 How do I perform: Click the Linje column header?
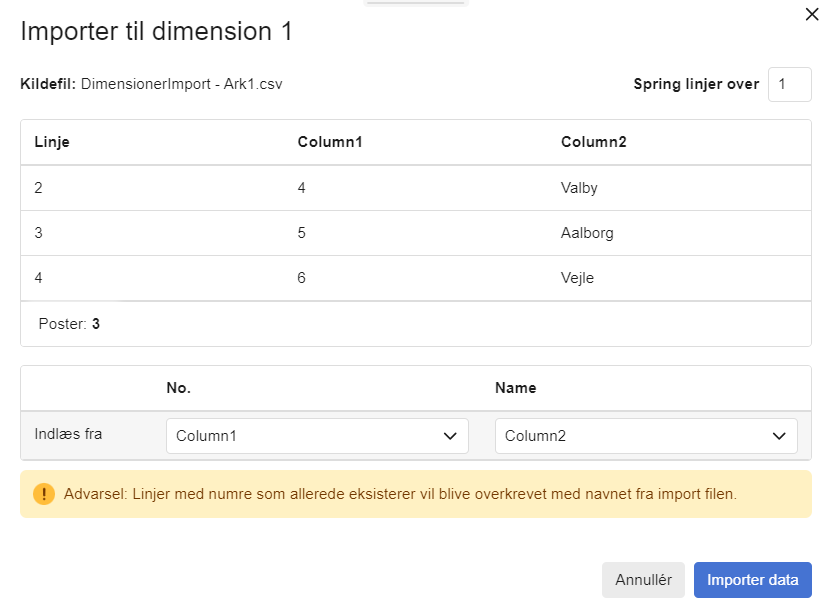pyautogui.click(x=52, y=142)
